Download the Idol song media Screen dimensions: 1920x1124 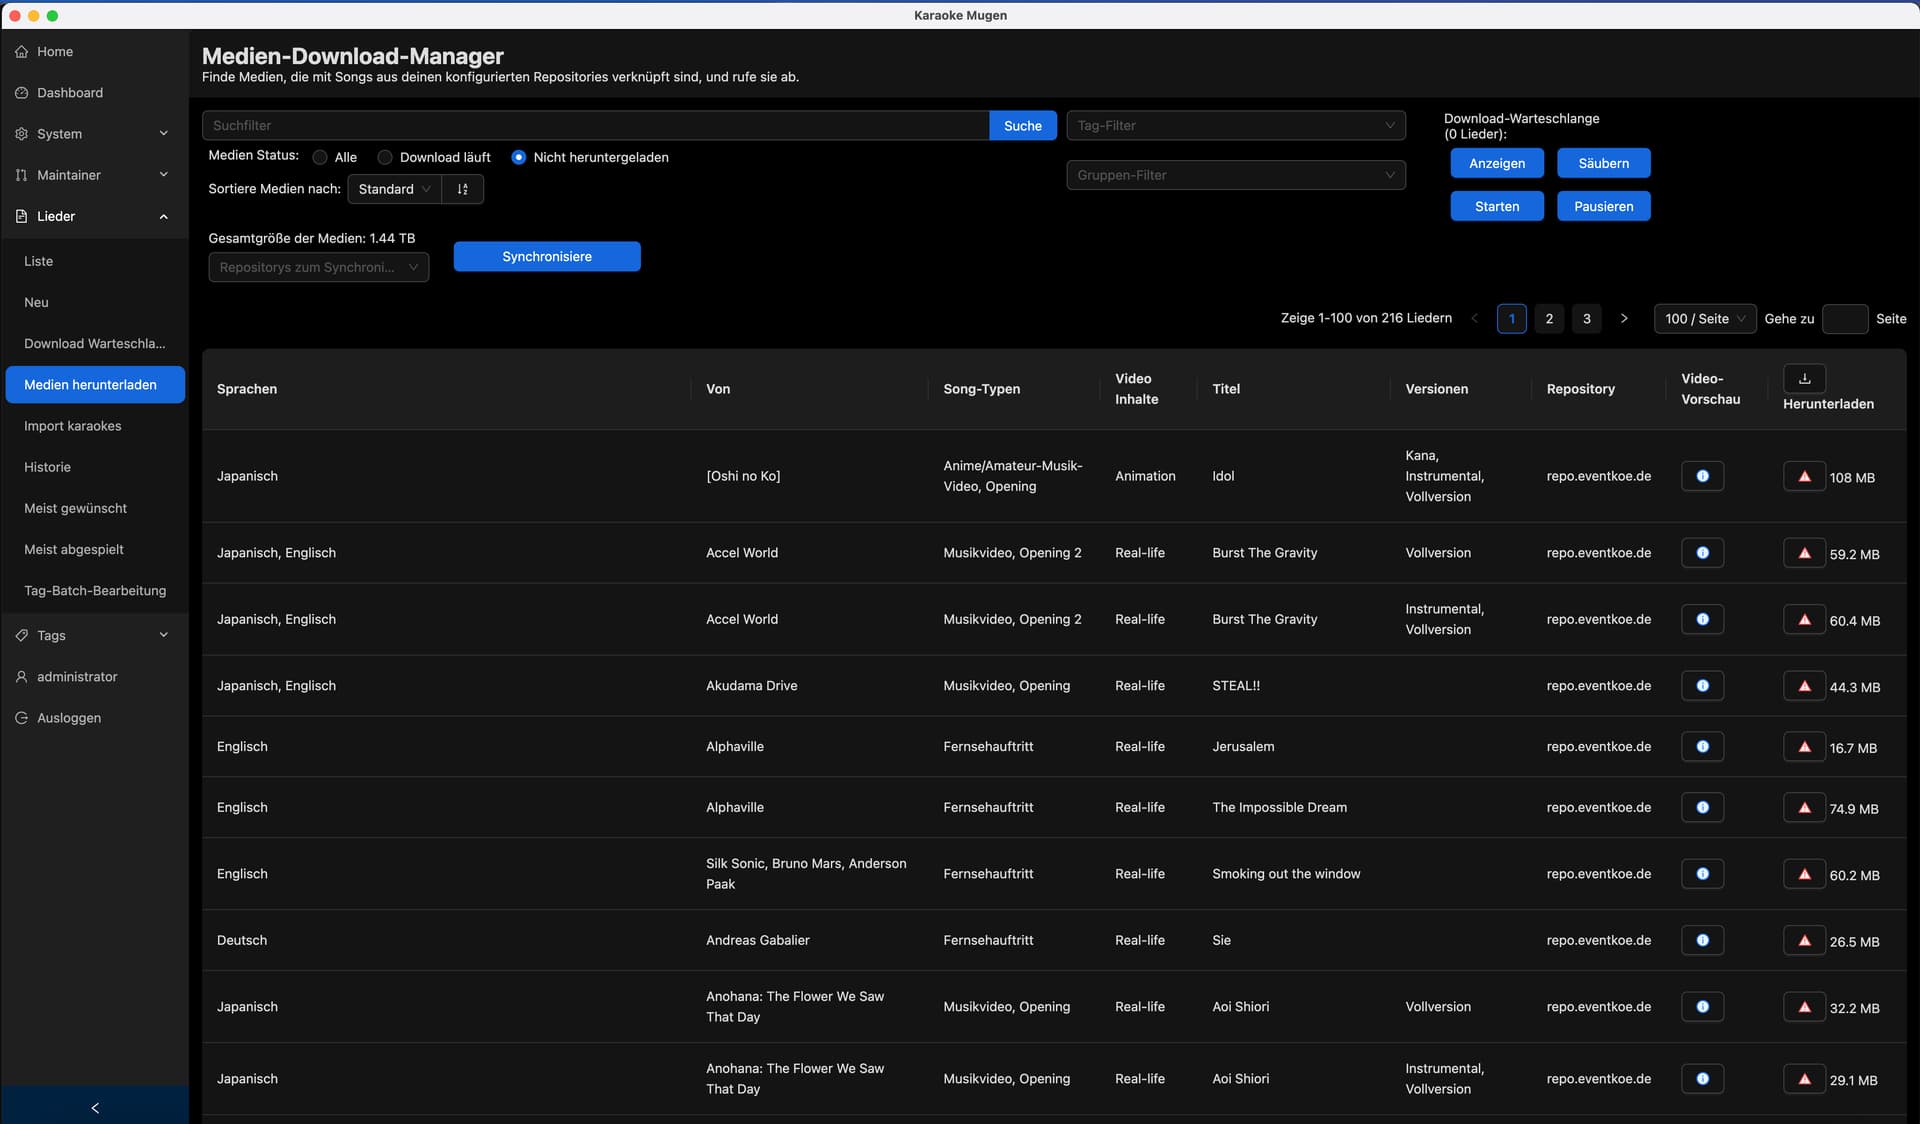coord(1804,476)
